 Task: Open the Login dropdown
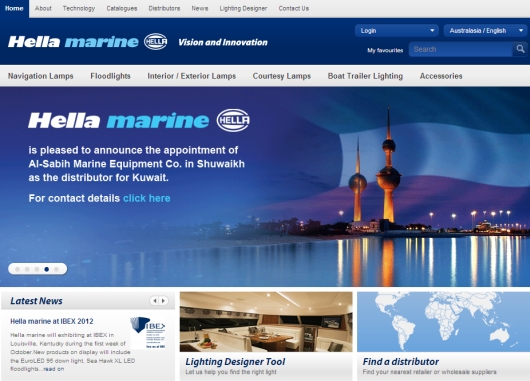click(x=397, y=30)
